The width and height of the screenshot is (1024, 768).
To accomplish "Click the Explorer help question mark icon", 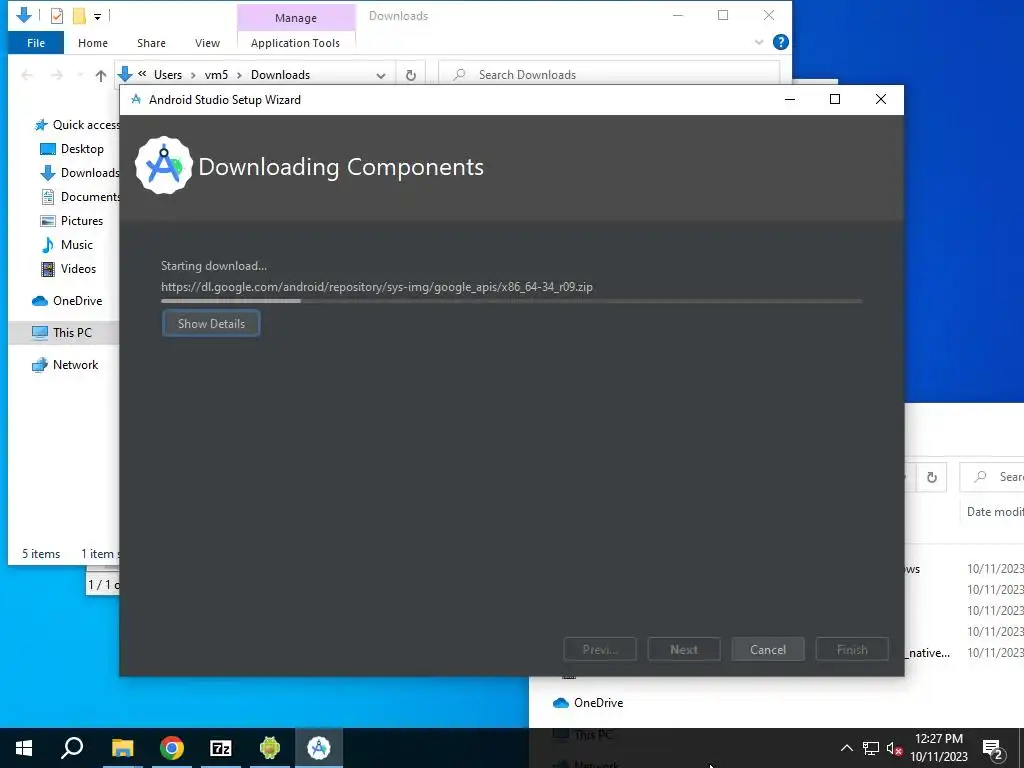I will (780, 42).
